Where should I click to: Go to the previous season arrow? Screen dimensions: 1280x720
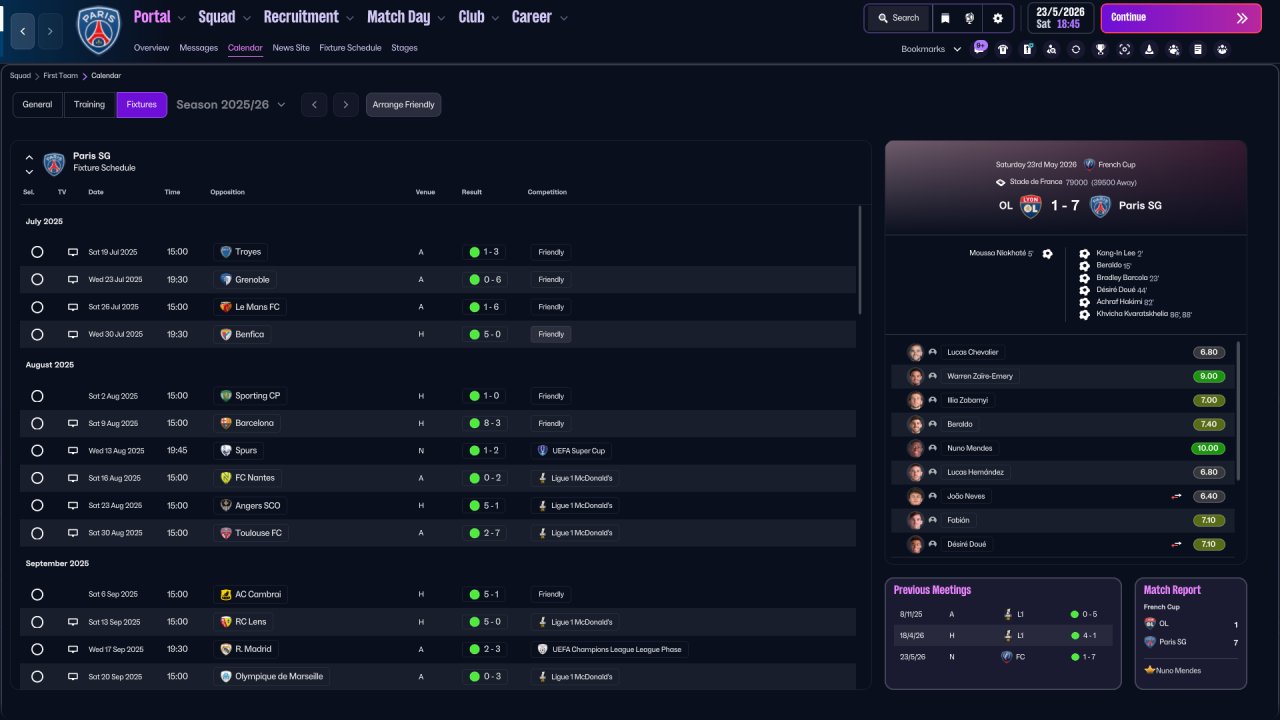pyautogui.click(x=314, y=105)
